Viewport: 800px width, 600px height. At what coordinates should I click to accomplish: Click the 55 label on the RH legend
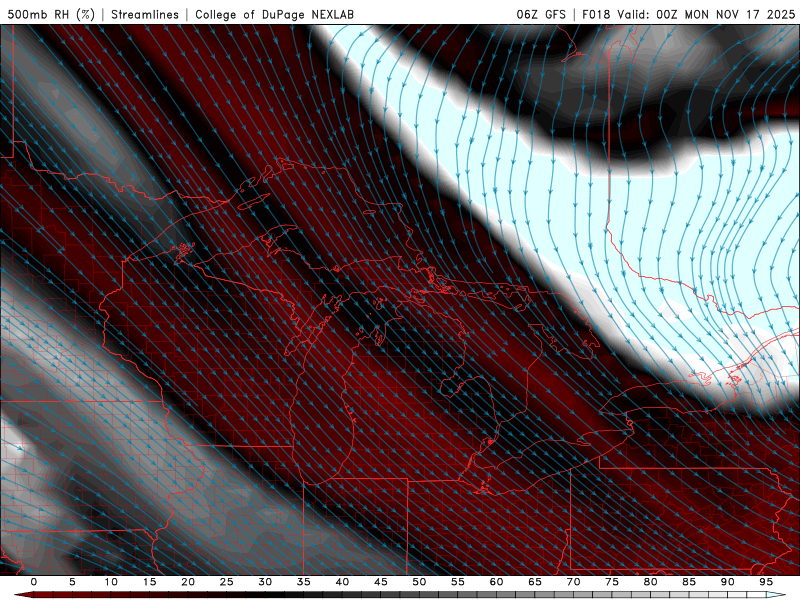coord(458,582)
